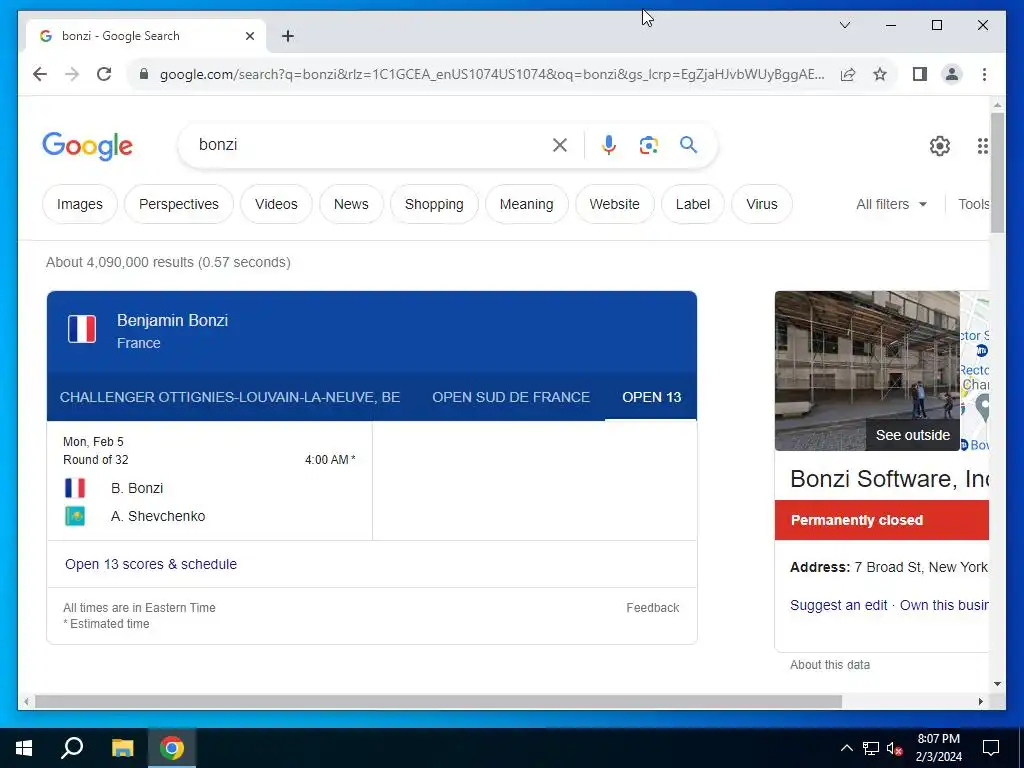Open About this data link
This screenshot has height=768, width=1024.
[x=830, y=665]
